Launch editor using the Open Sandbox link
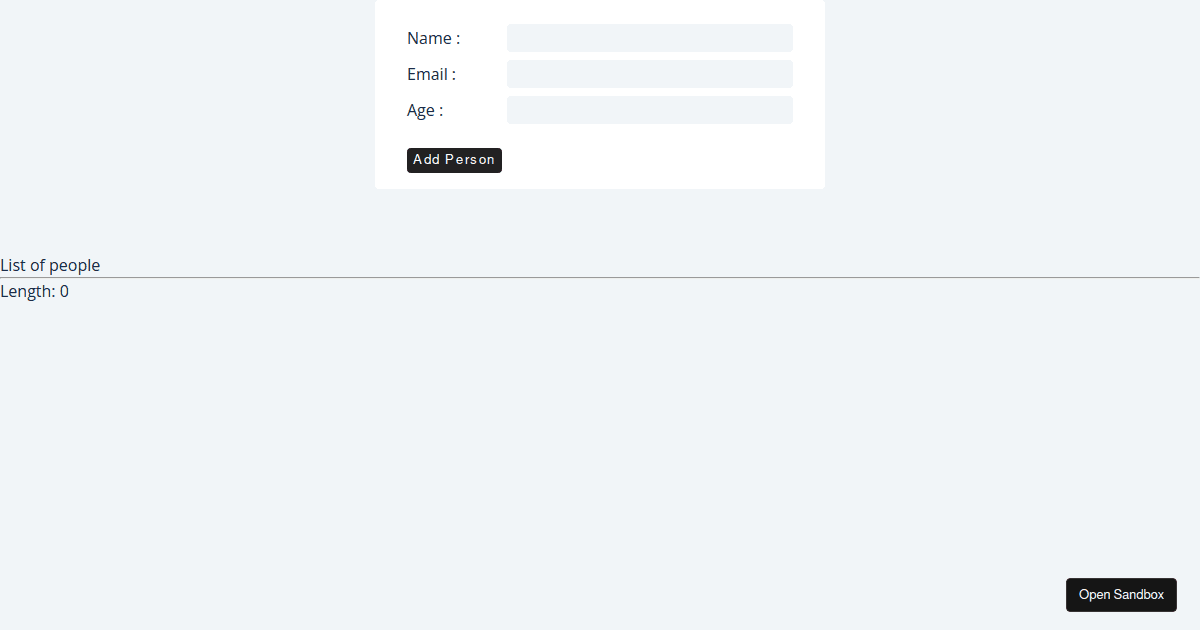This screenshot has height=630, width=1200. coord(1121,595)
